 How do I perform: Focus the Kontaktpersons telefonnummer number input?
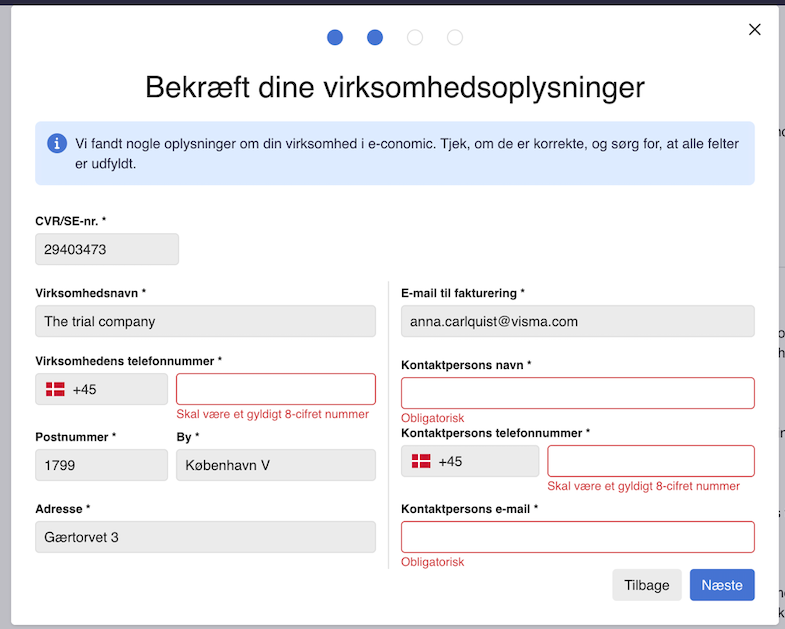(651, 461)
